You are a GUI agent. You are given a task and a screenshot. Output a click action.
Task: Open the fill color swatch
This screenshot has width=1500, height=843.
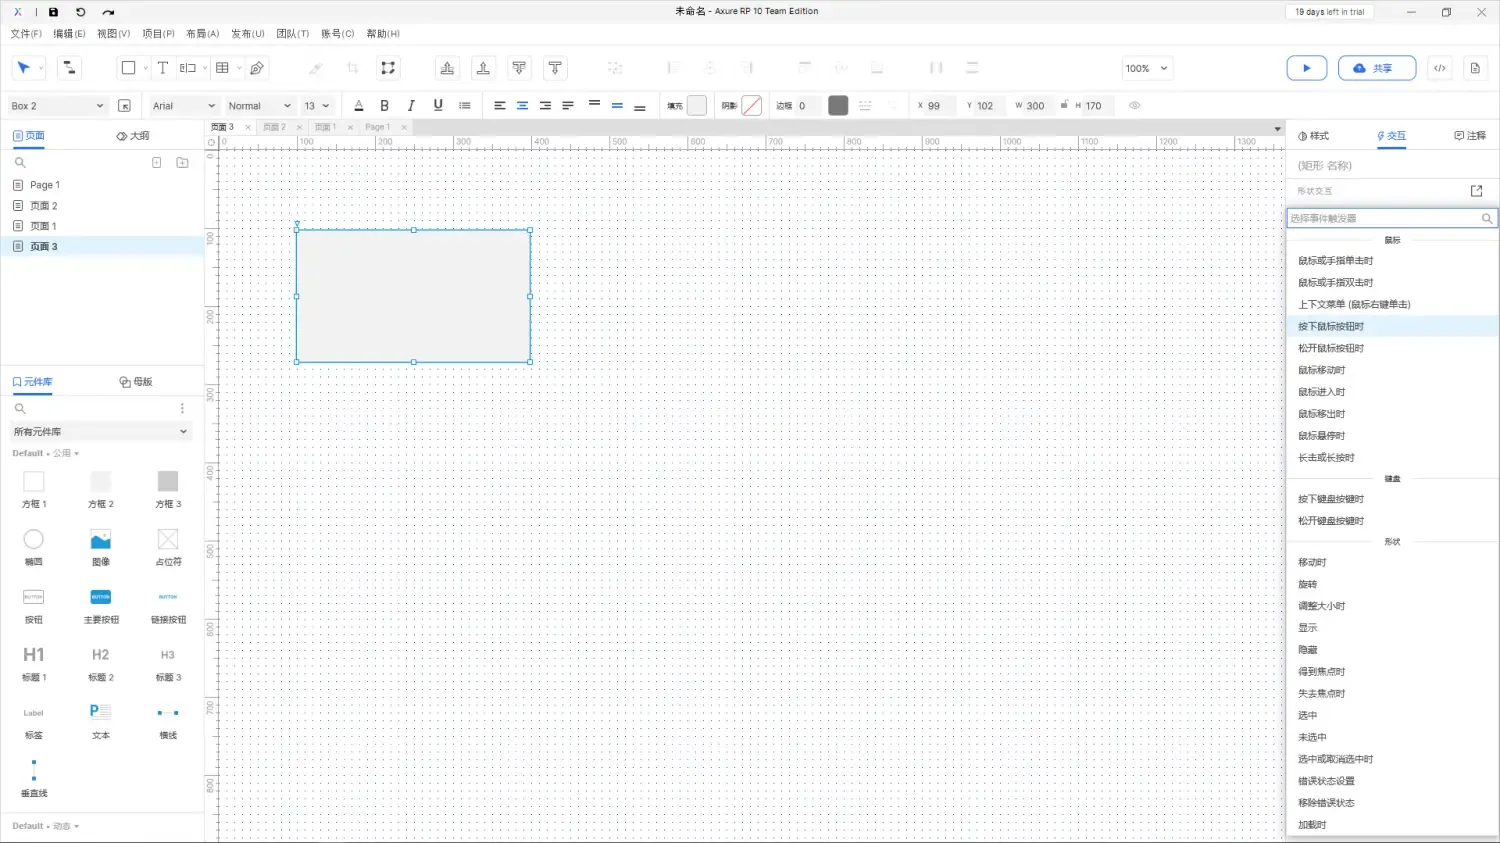[697, 106]
